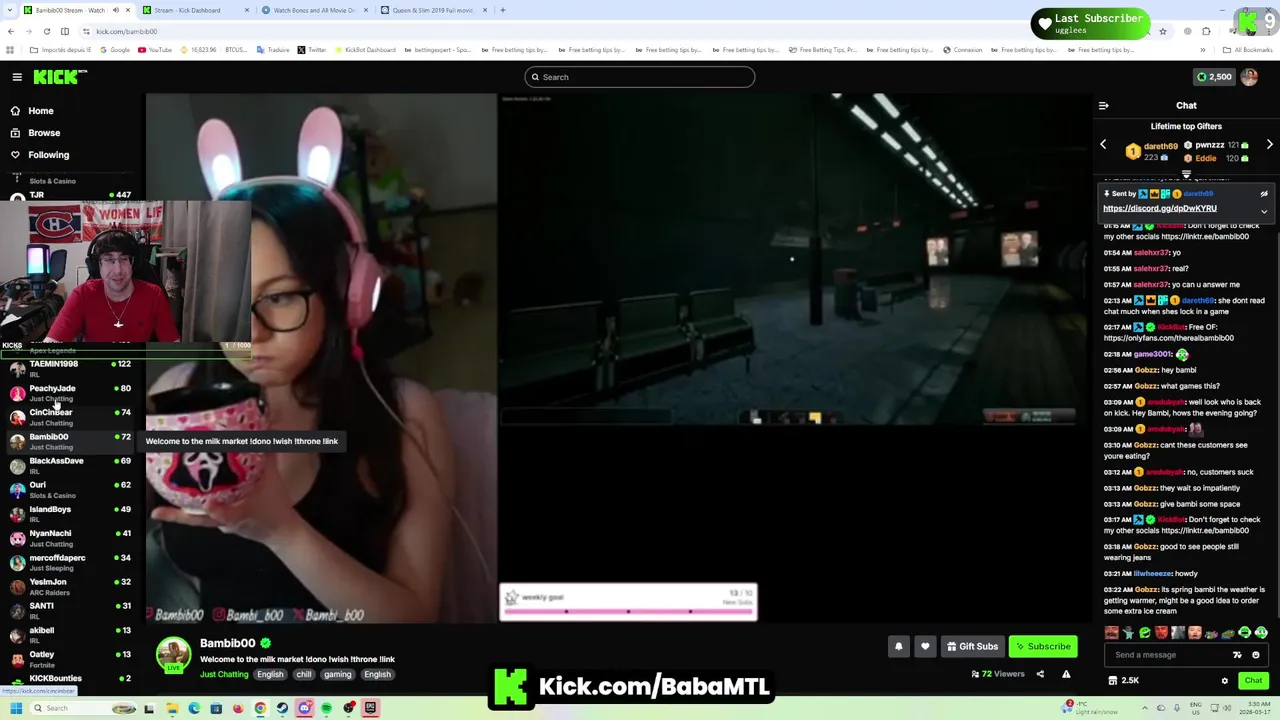Open the 2,500 points balance

coord(1214,77)
